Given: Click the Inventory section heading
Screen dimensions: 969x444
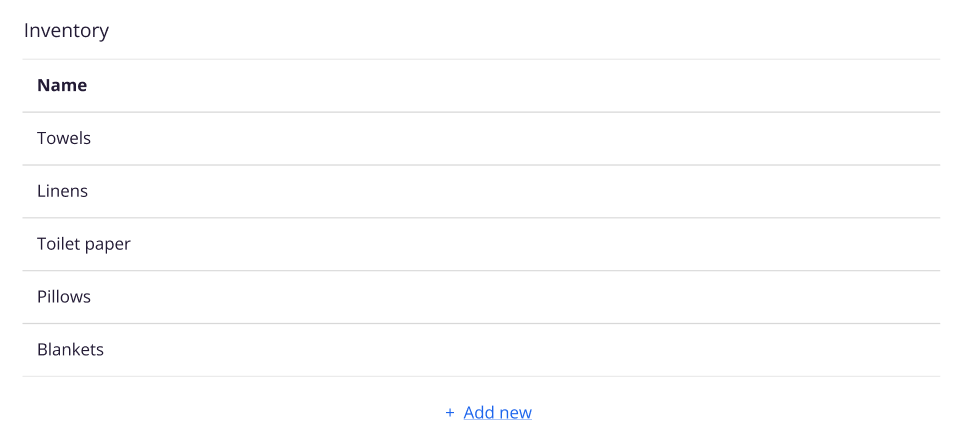Looking at the screenshot, I should [66, 30].
